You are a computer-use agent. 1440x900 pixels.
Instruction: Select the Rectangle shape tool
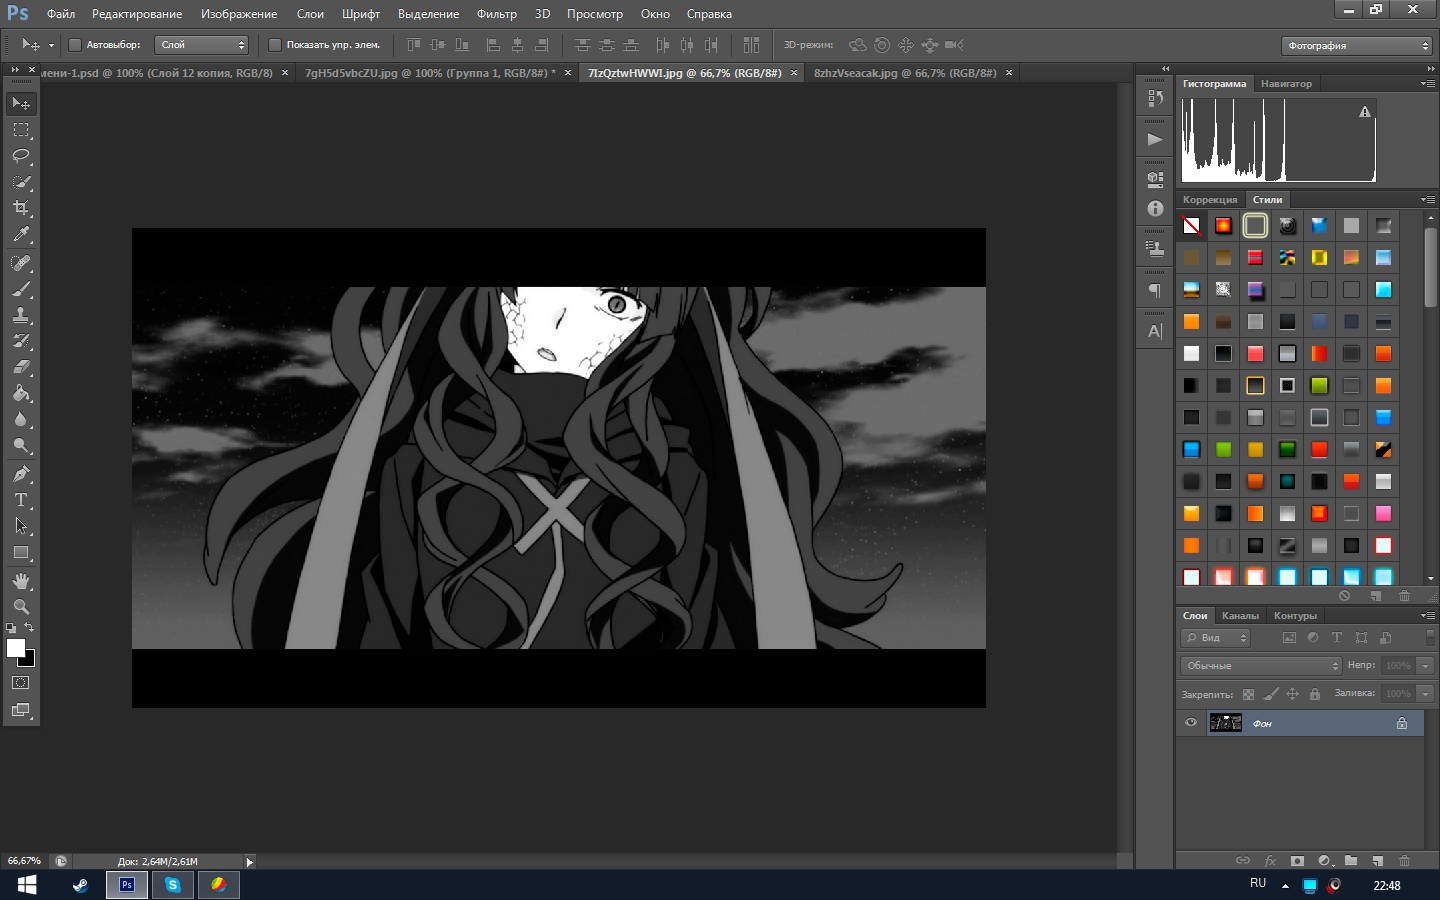pyautogui.click(x=21, y=552)
